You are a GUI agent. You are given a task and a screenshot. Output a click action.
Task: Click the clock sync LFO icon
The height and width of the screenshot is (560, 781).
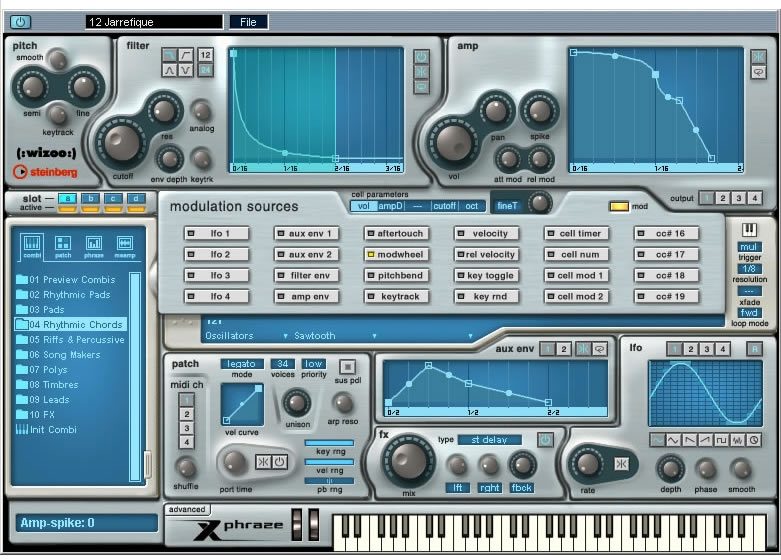[x=754, y=440]
